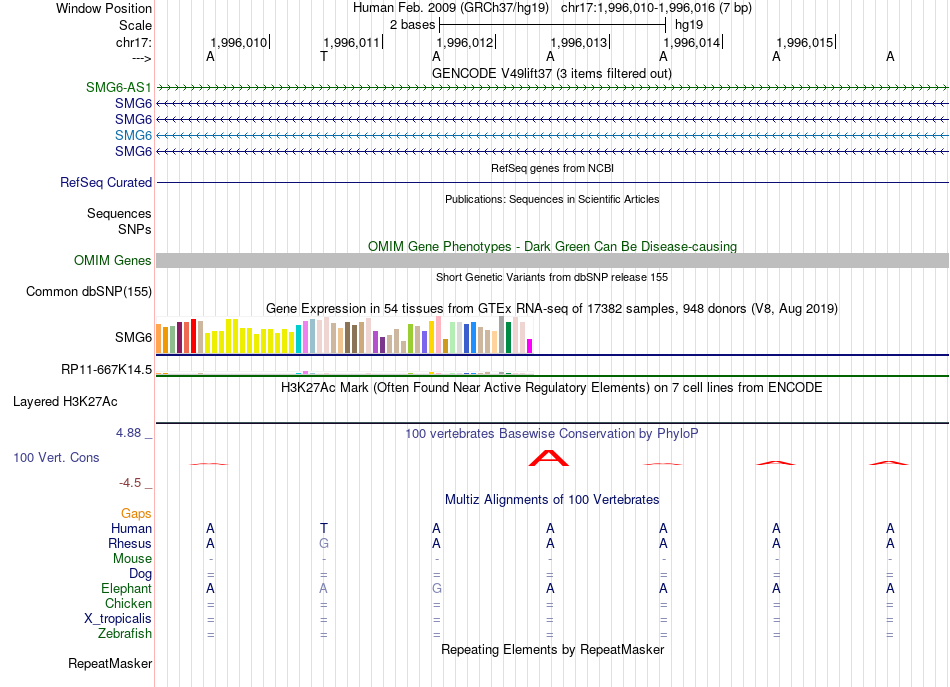
Task: Click the Zebrafish species label
Action: [x=125, y=633]
